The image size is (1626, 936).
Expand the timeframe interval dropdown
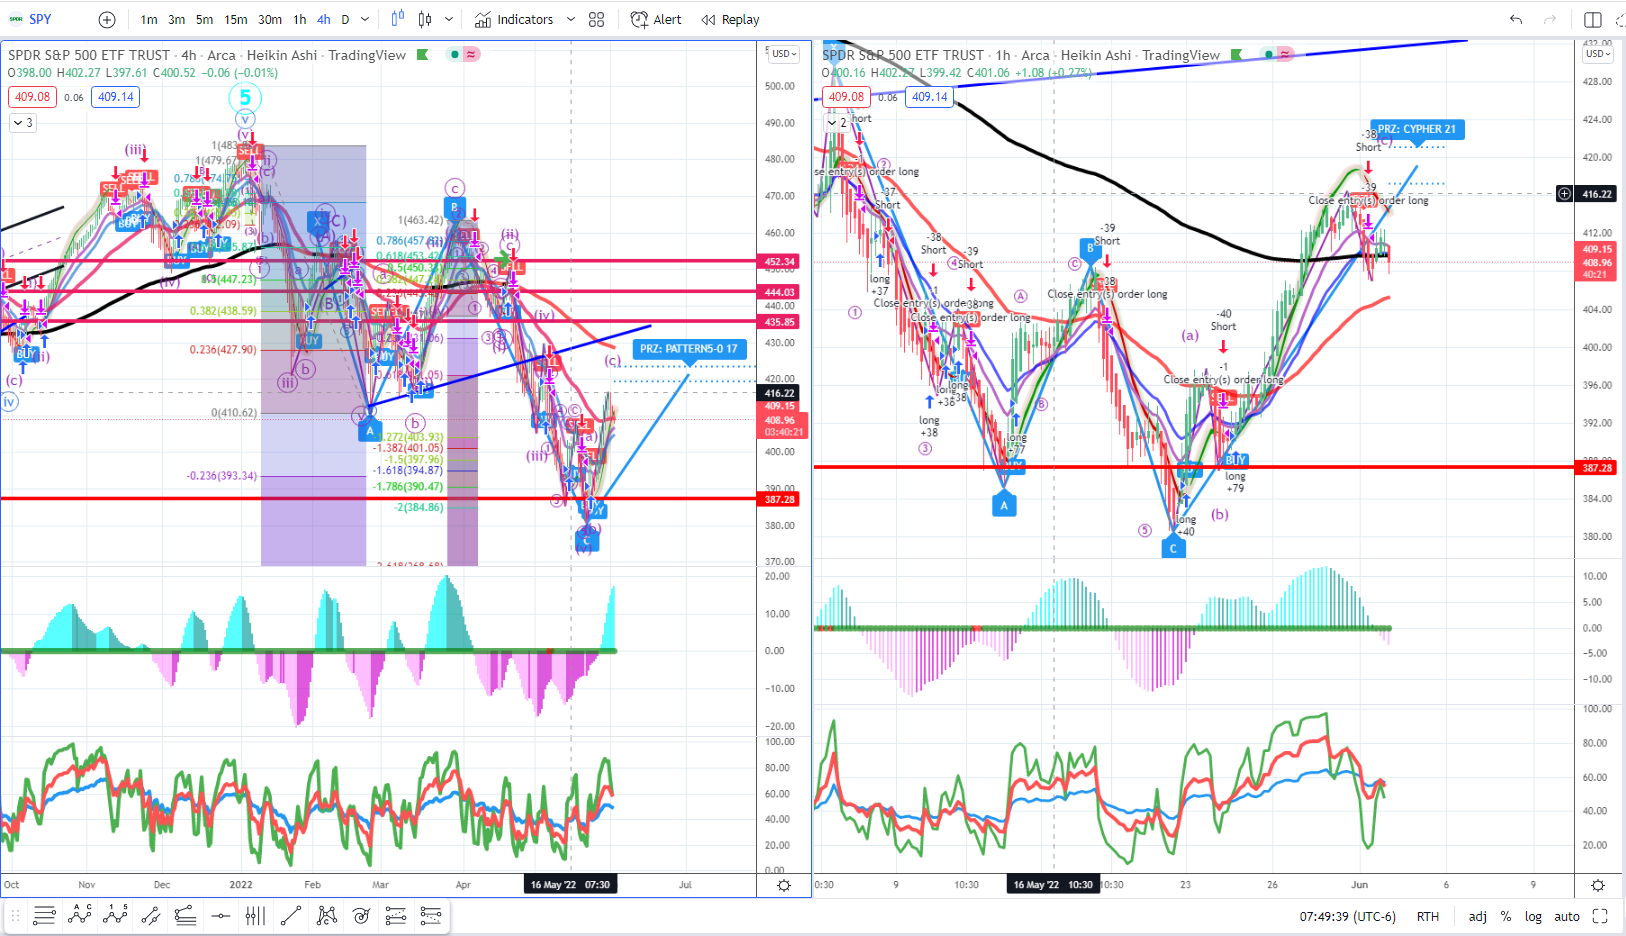(x=365, y=19)
